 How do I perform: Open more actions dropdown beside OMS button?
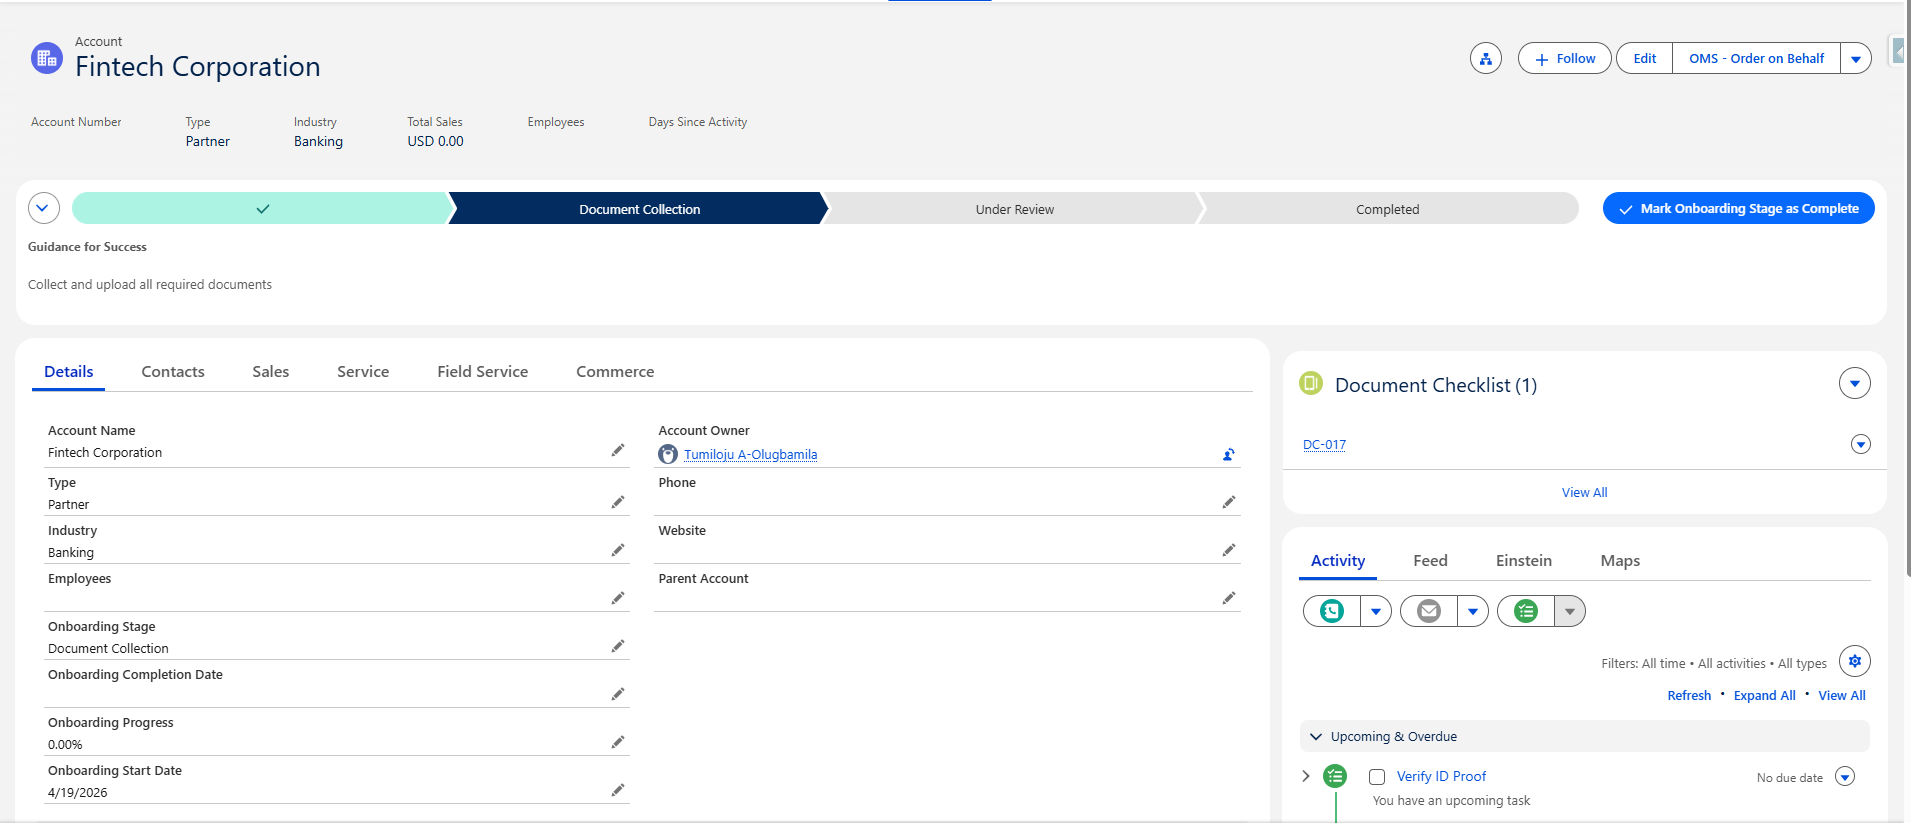click(1856, 59)
